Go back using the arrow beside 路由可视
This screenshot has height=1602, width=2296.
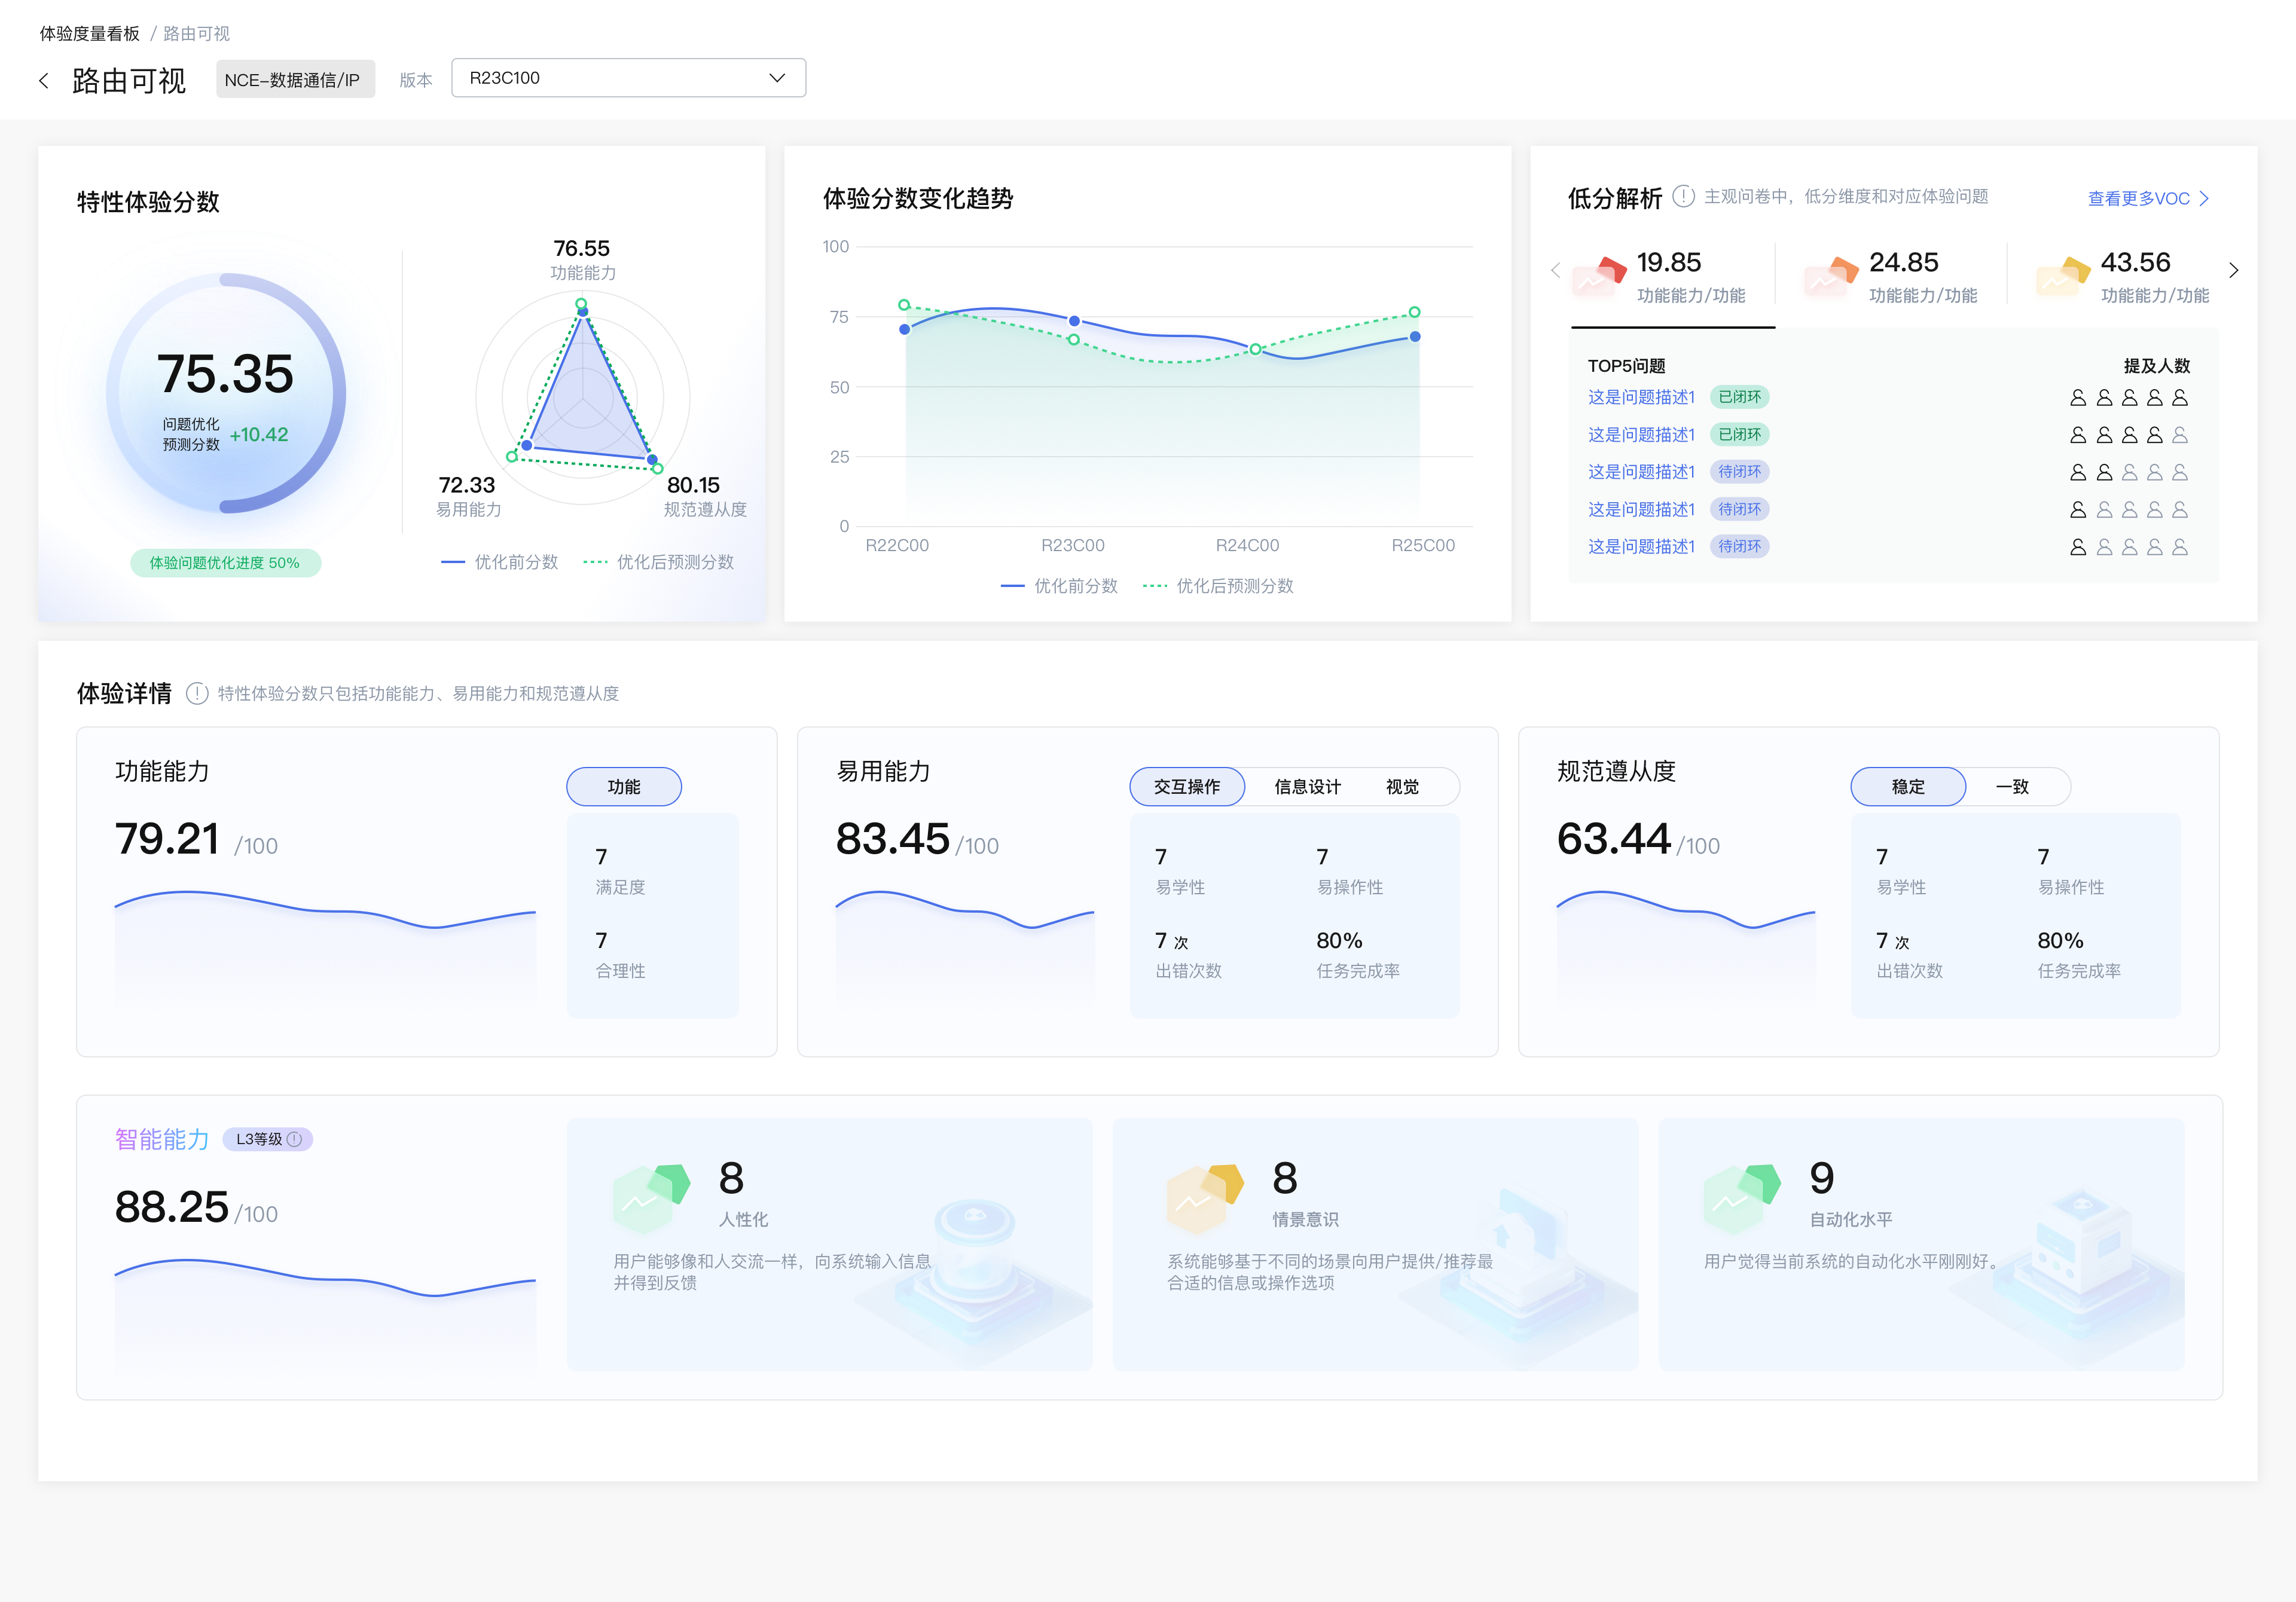tap(43, 81)
